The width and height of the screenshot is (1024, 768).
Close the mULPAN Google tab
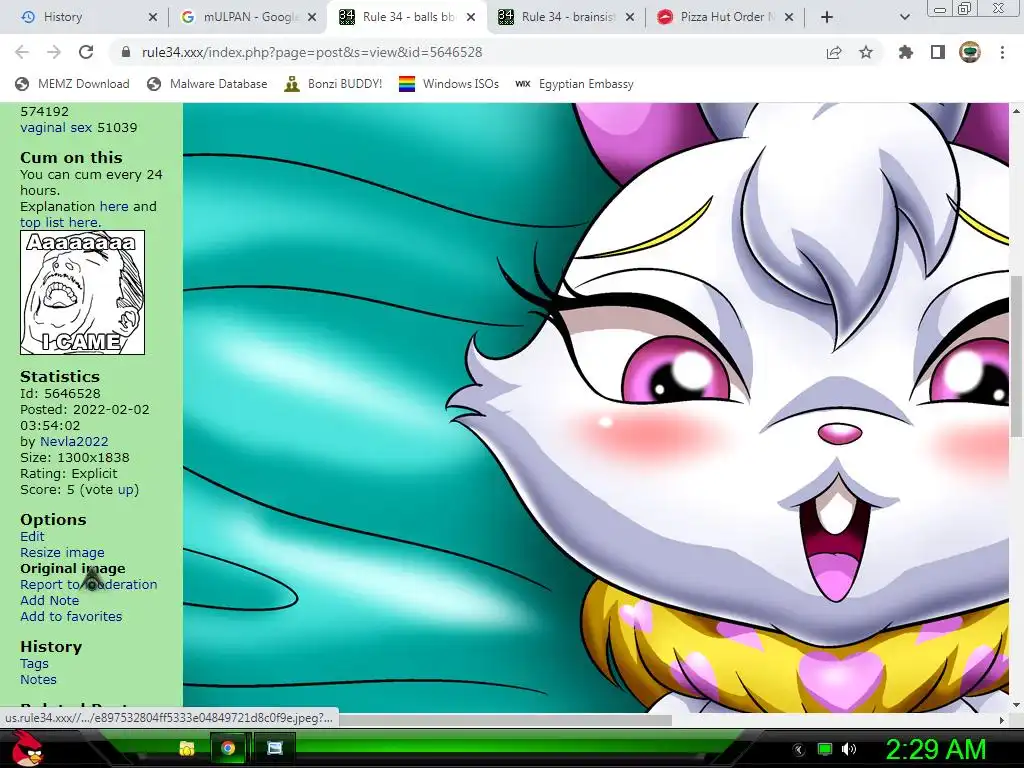point(312,17)
